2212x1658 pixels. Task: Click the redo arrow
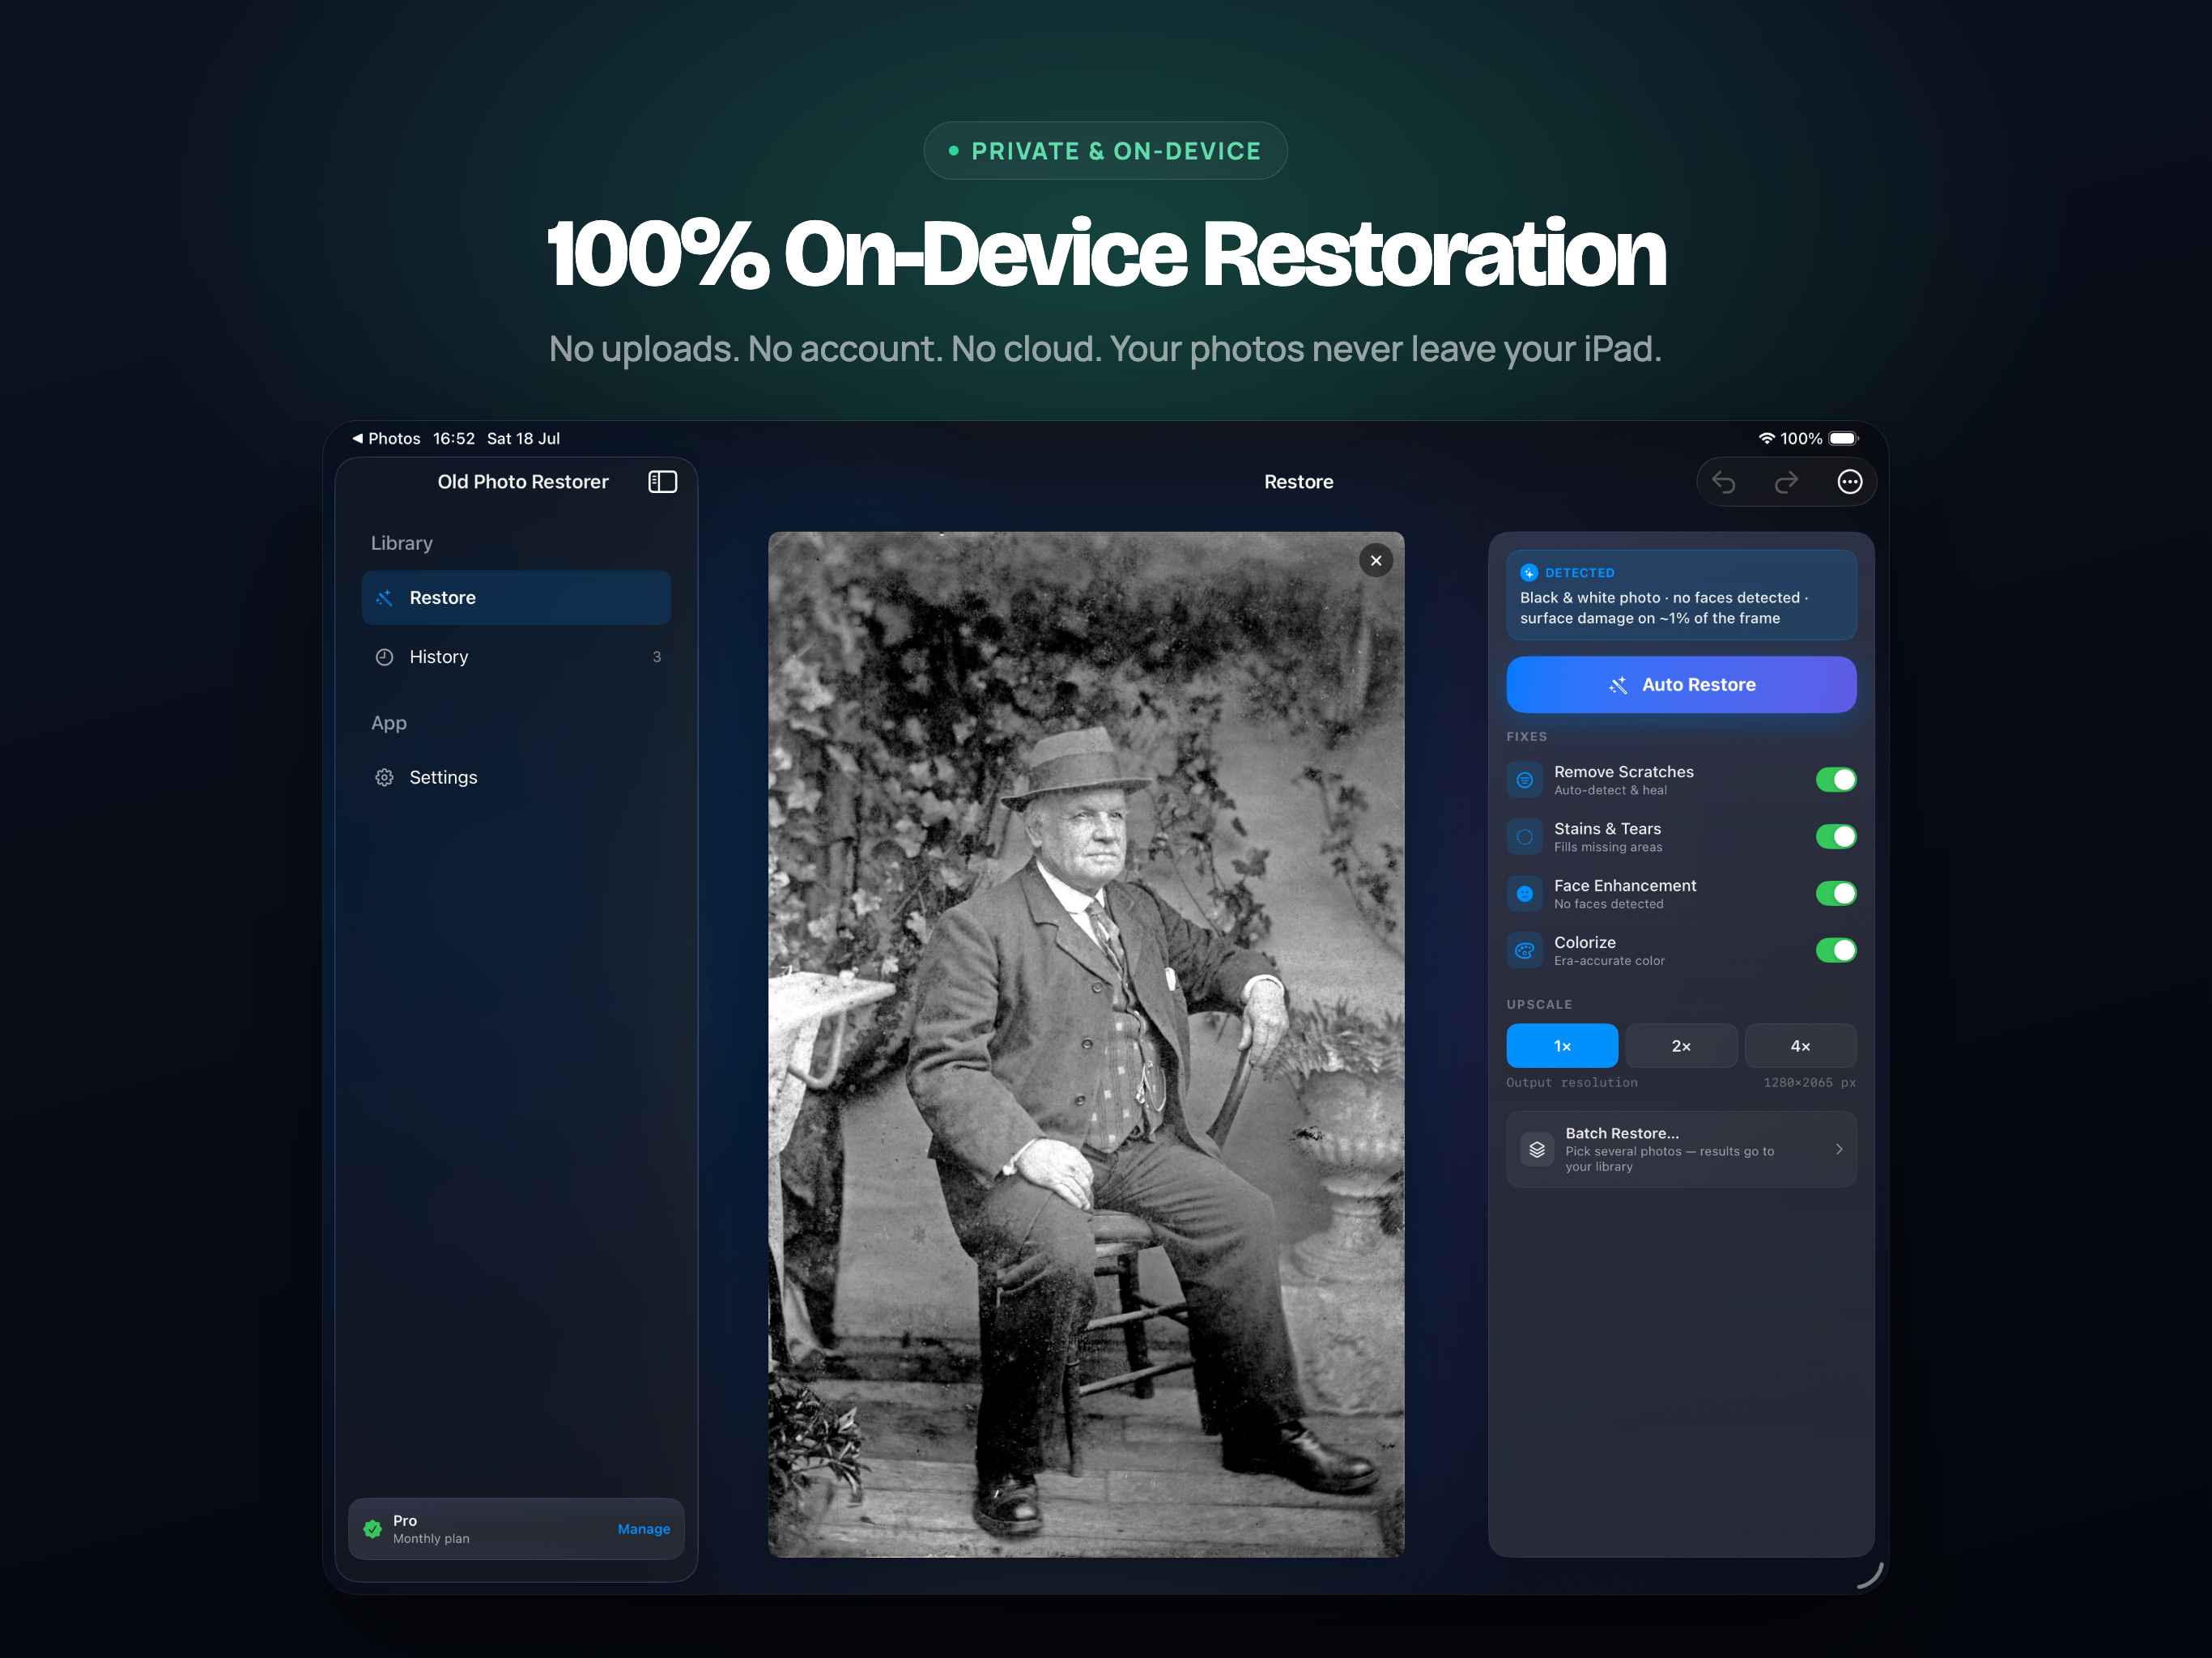coord(1786,483)
